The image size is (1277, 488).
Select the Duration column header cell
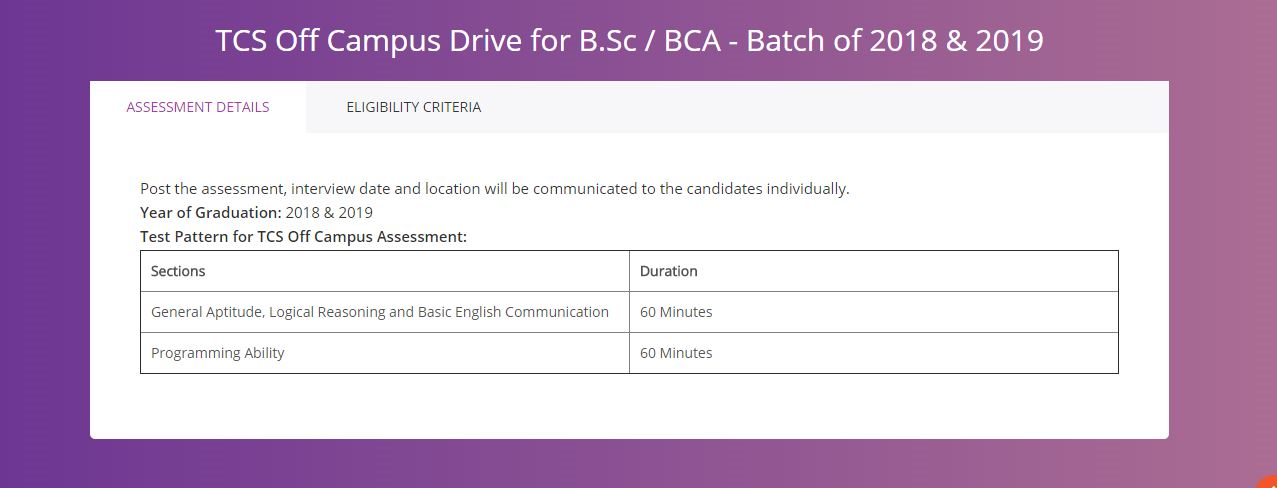pos(874,271)
